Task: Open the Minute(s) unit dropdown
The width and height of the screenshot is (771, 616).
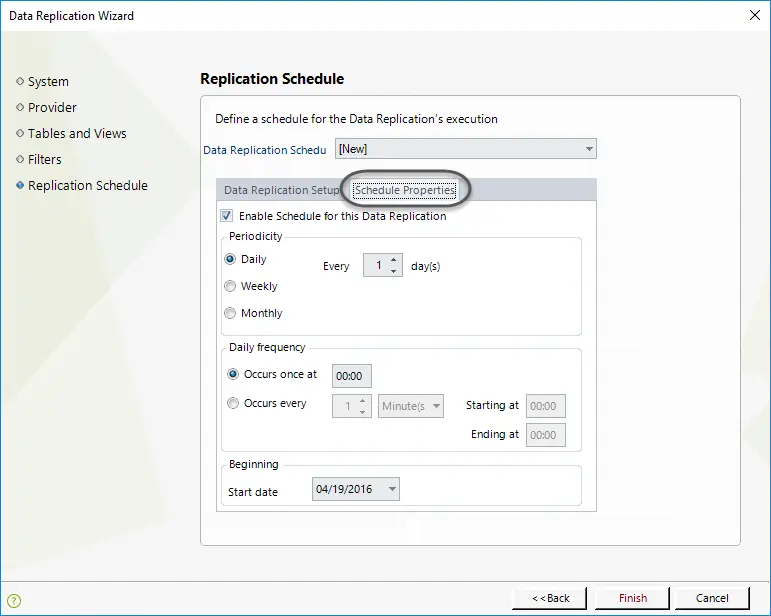Action: pos(411,406)
